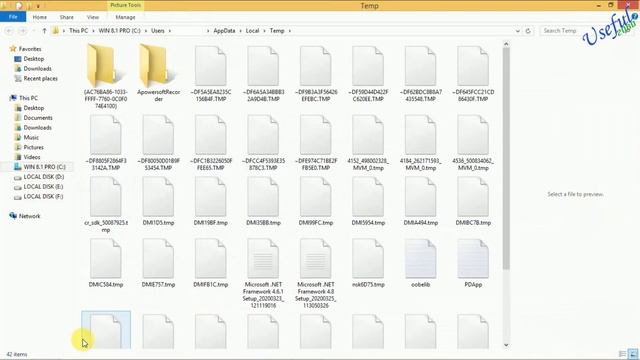Expand the chevron after This PC in address bar
The height and width of the screenshot is (360, 640).
(x=93, y=31)
